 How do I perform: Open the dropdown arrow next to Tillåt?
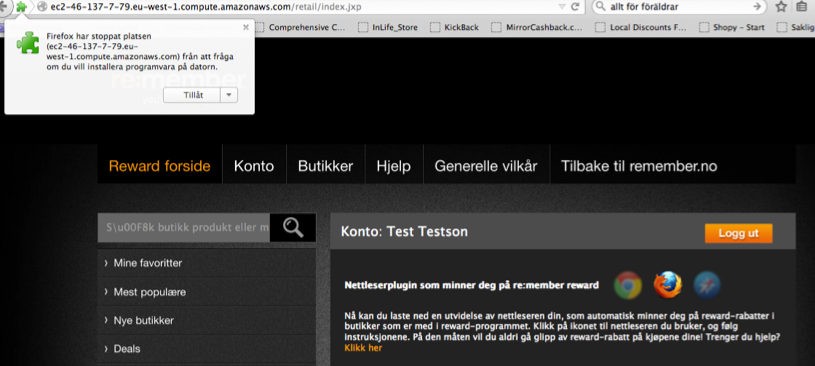click(229, 95)
